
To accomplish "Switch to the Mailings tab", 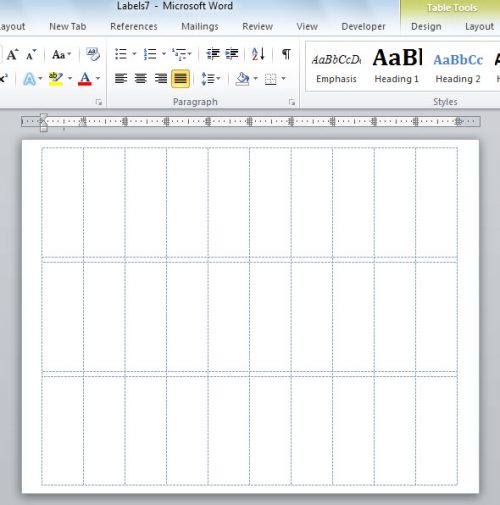I will click(x=200, y=26).
